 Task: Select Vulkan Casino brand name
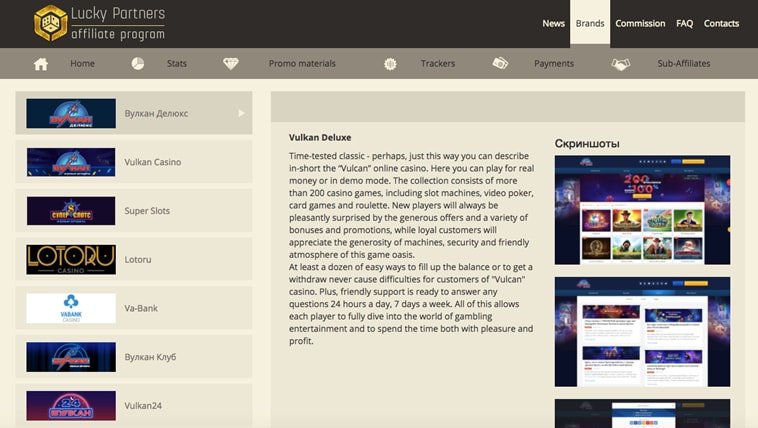pyautogui.click(x=153, y=162)
